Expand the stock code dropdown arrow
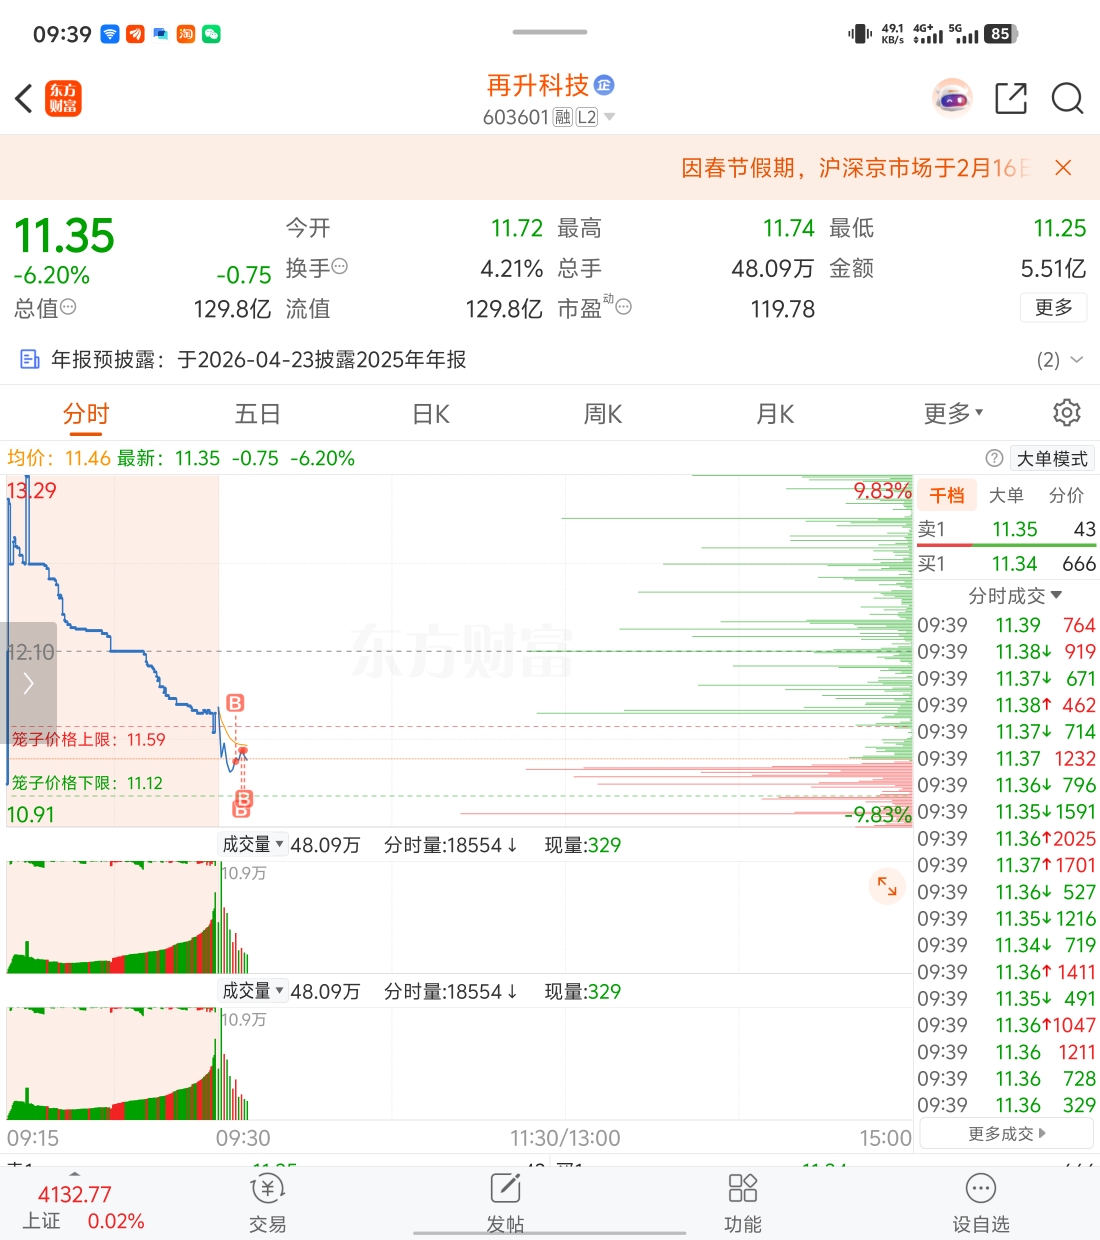The image size is (1100, 1240). [x=610, y=117]
